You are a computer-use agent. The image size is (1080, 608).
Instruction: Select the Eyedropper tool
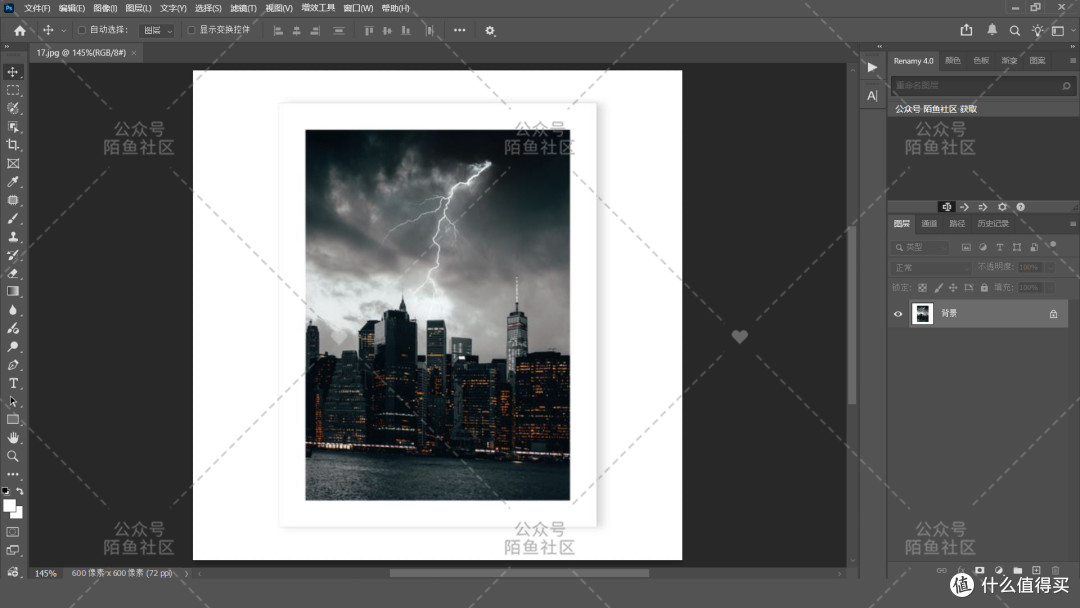click(13, 182)
